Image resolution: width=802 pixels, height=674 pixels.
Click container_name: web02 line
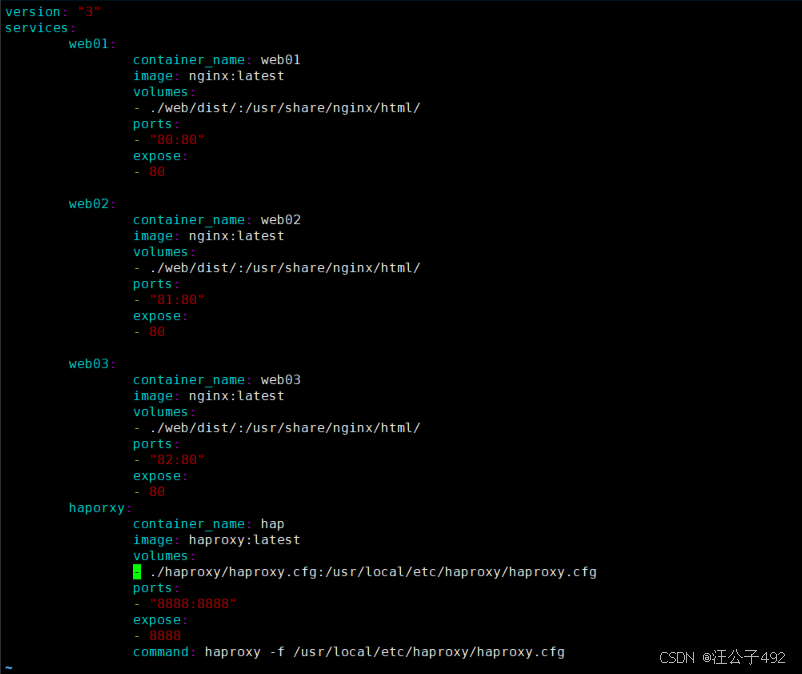pyautogui.click(x=216, y=220)
